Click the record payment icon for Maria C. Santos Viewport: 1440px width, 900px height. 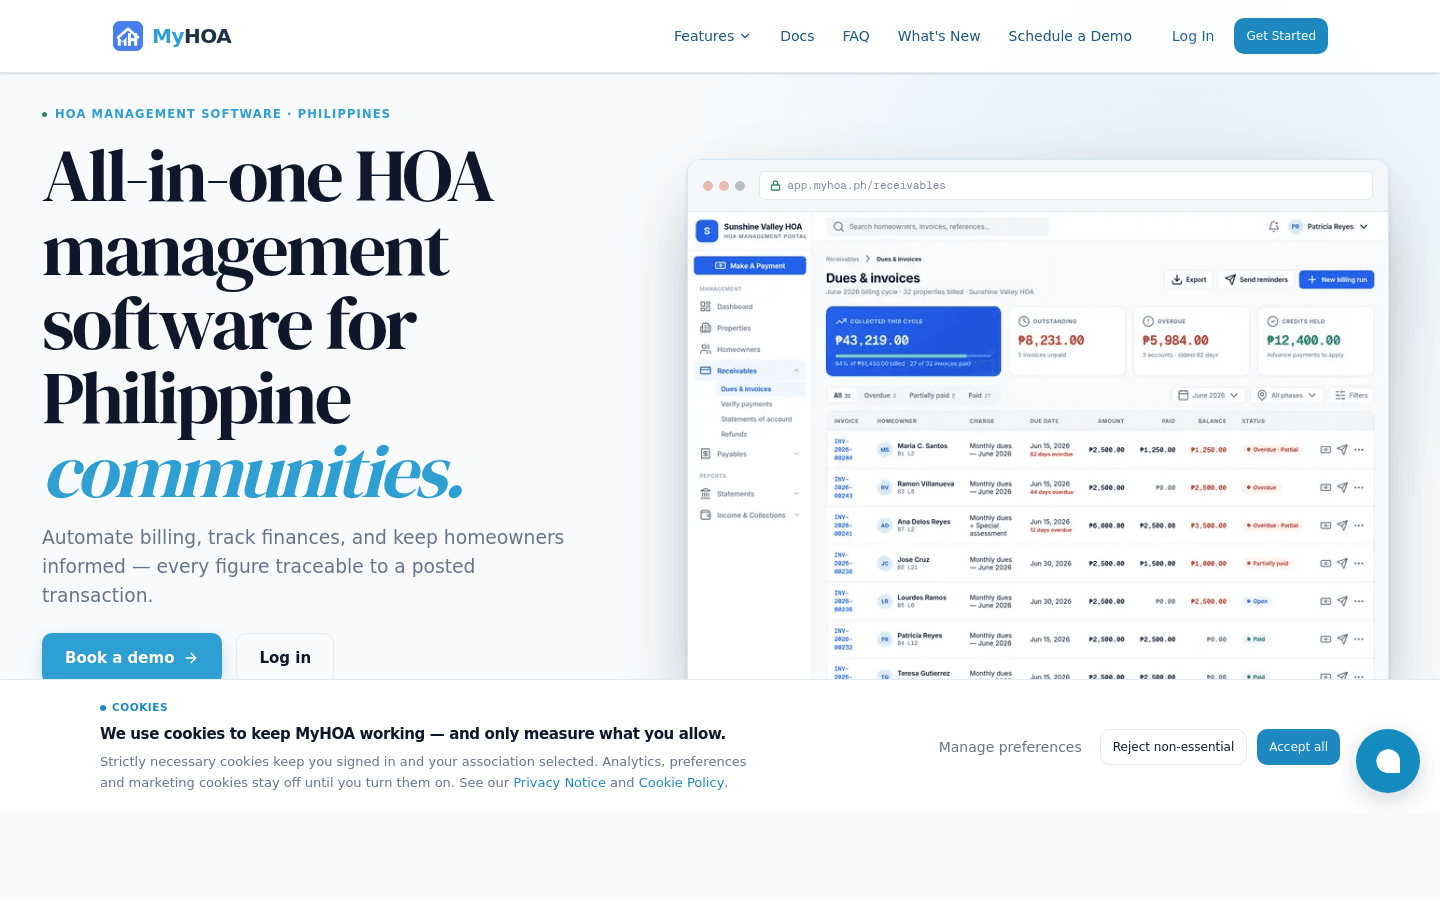[x=1326, y=450]
